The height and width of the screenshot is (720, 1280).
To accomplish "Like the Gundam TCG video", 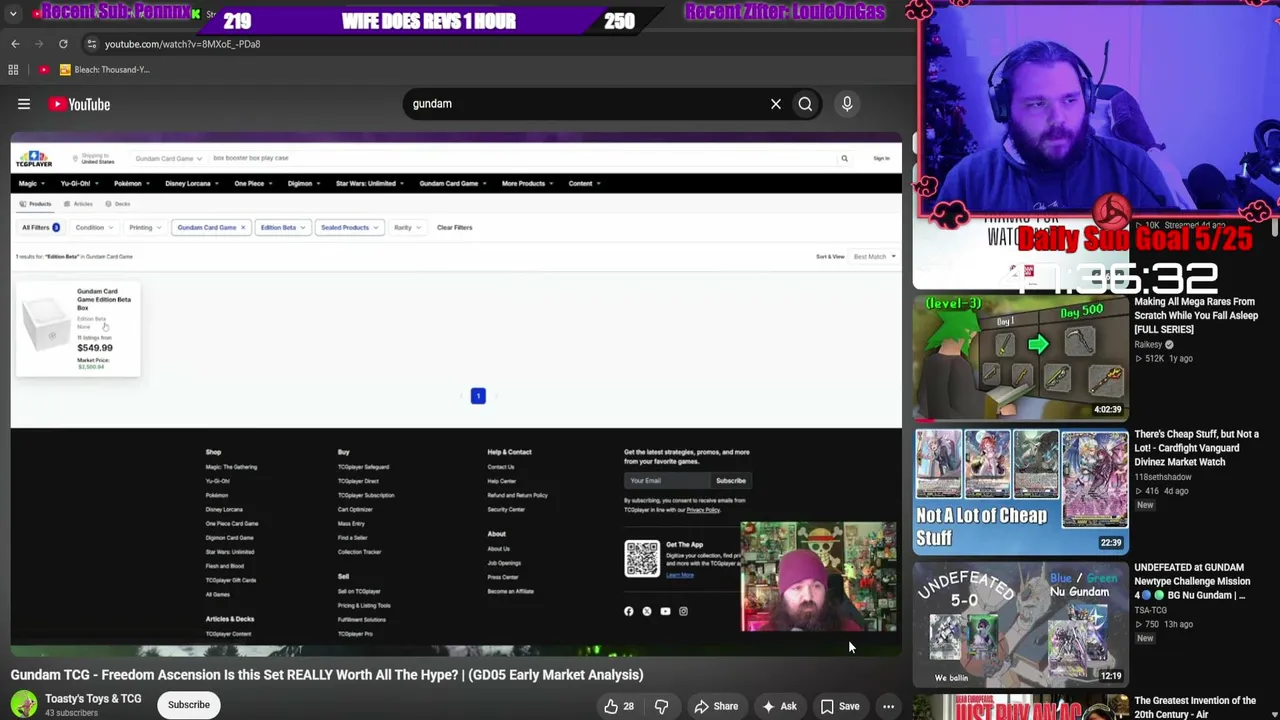I will click(x=618, y=706).
